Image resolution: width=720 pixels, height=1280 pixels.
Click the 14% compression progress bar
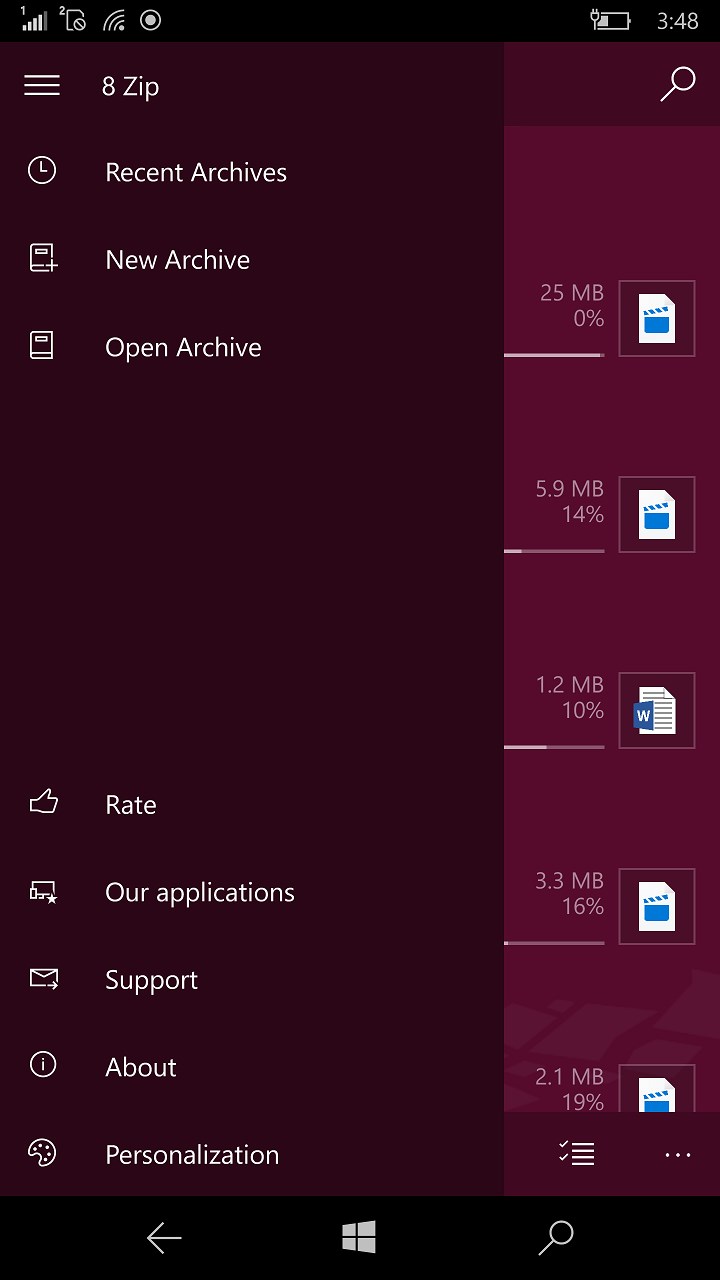[554, 551]
